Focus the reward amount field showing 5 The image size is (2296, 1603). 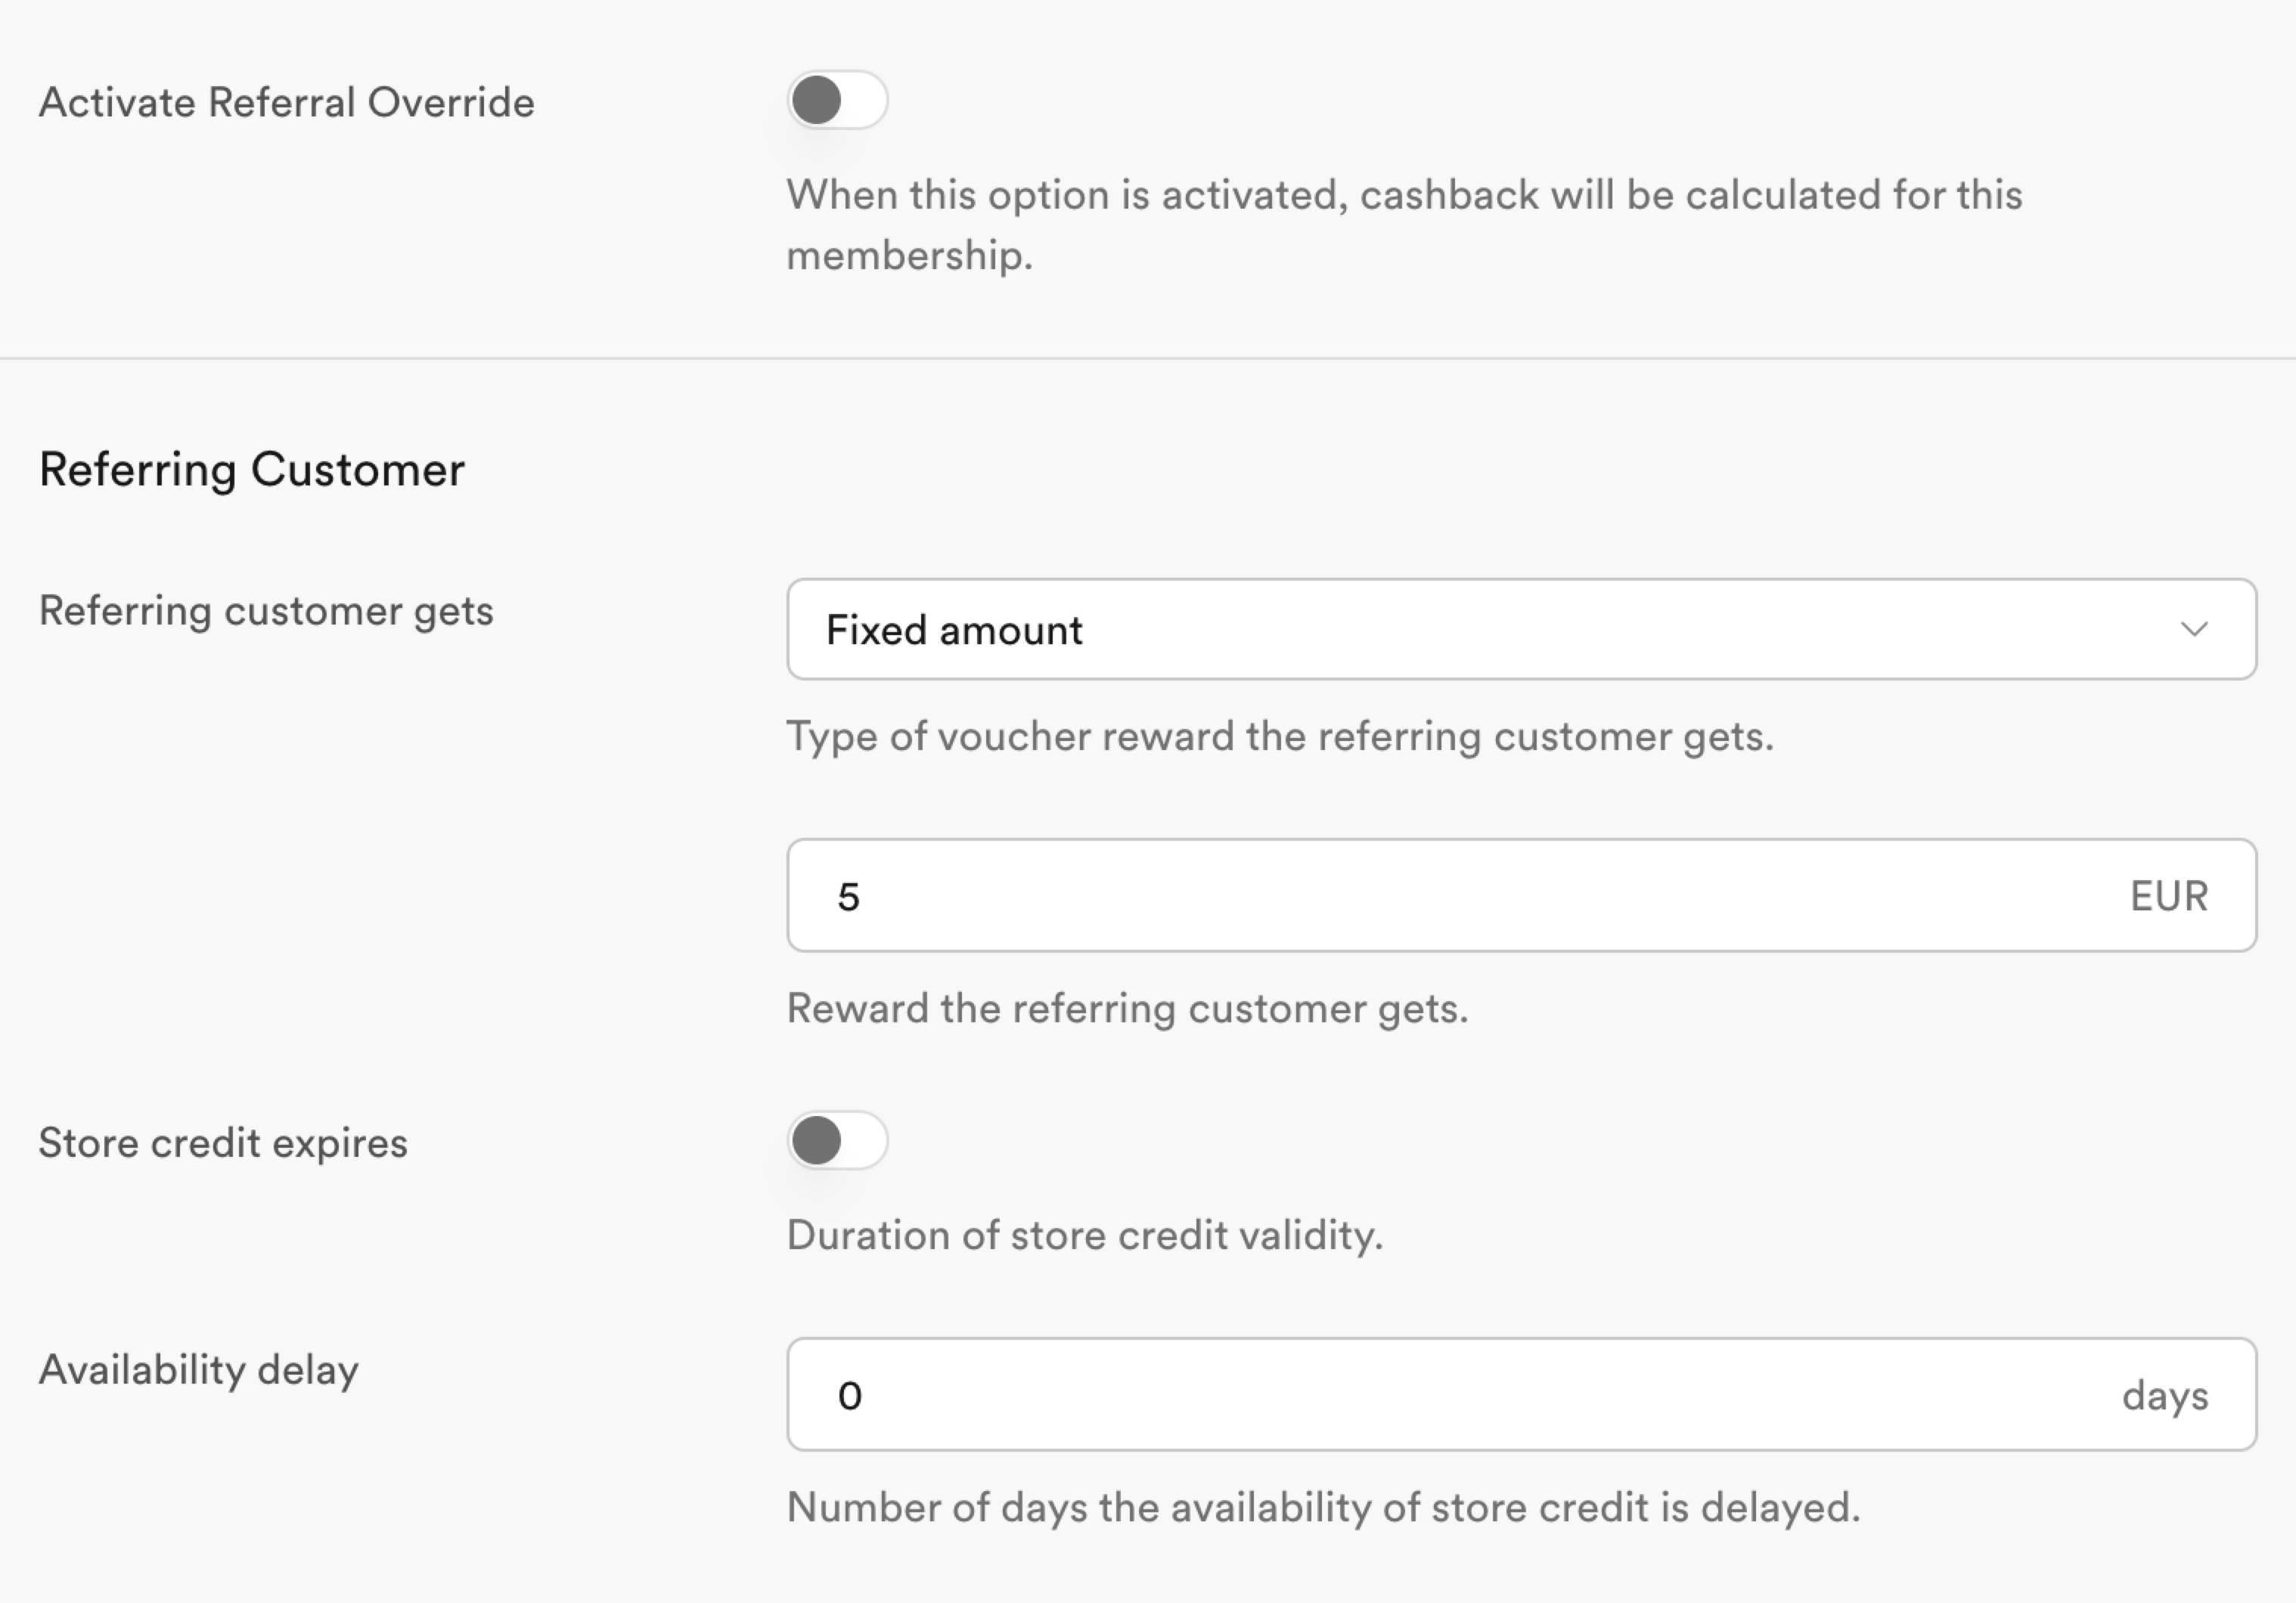tap(1521, 895)
